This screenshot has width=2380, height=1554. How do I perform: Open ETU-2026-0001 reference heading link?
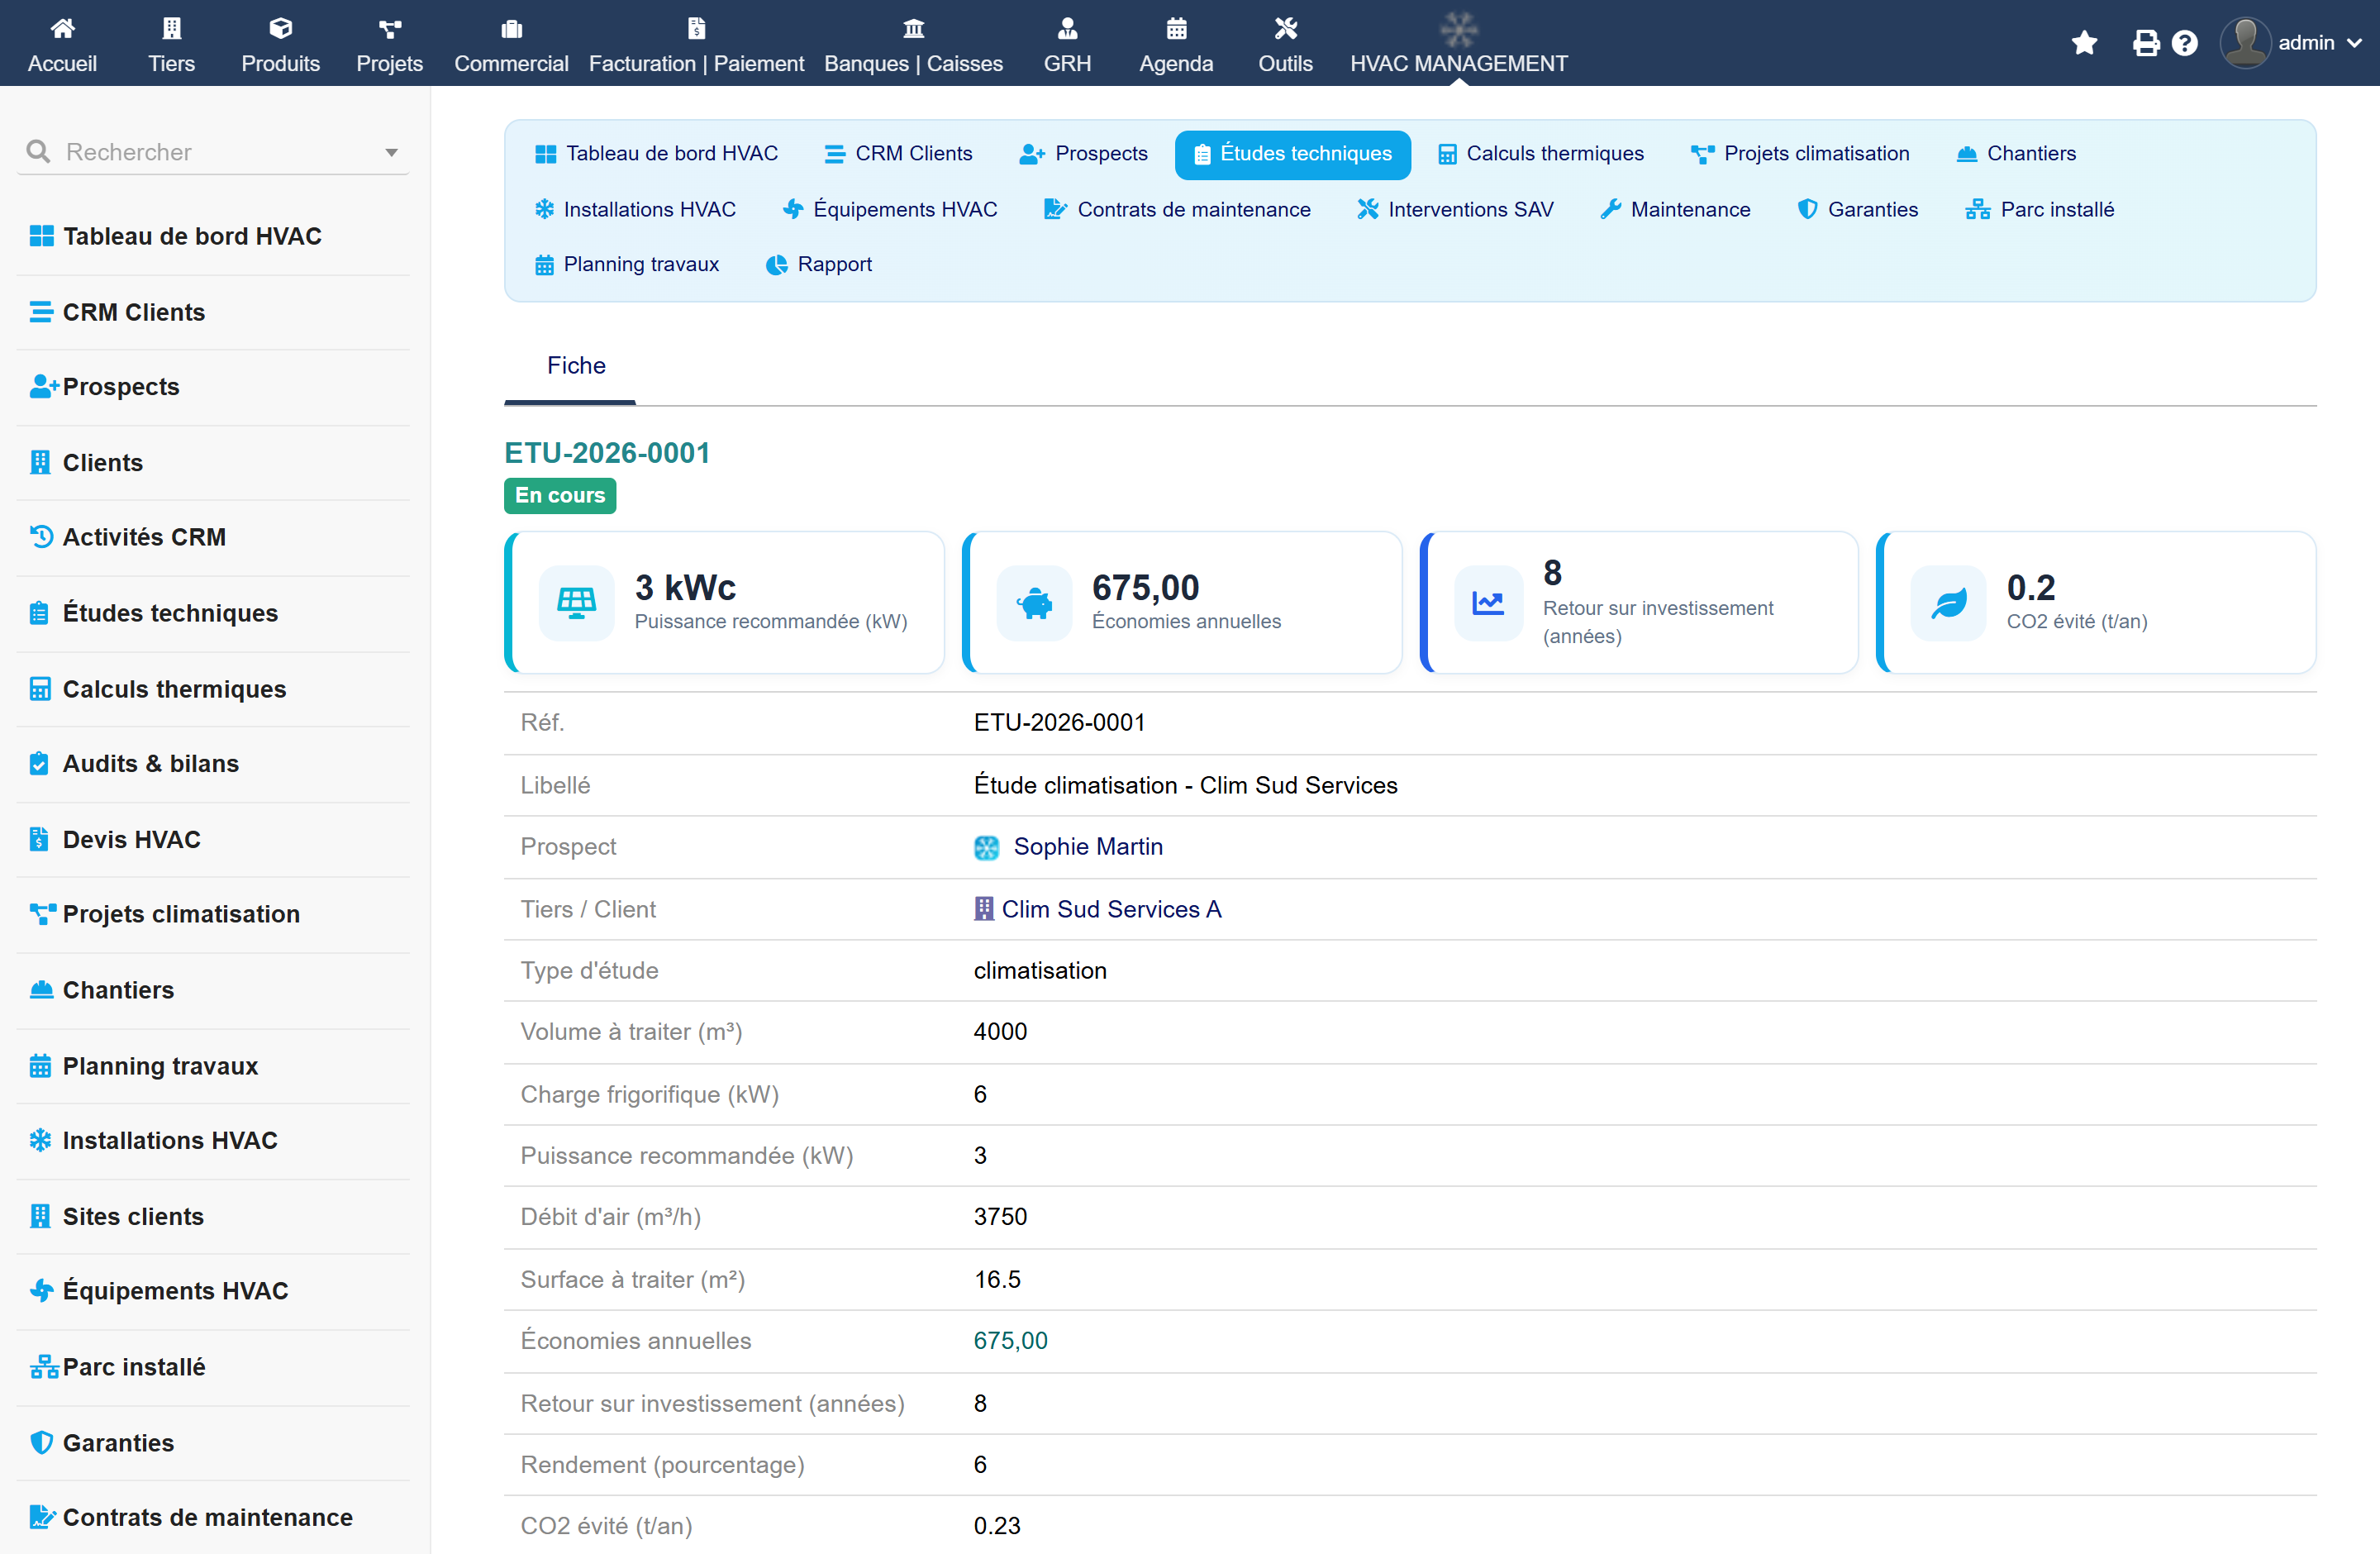tap(607, 453)
